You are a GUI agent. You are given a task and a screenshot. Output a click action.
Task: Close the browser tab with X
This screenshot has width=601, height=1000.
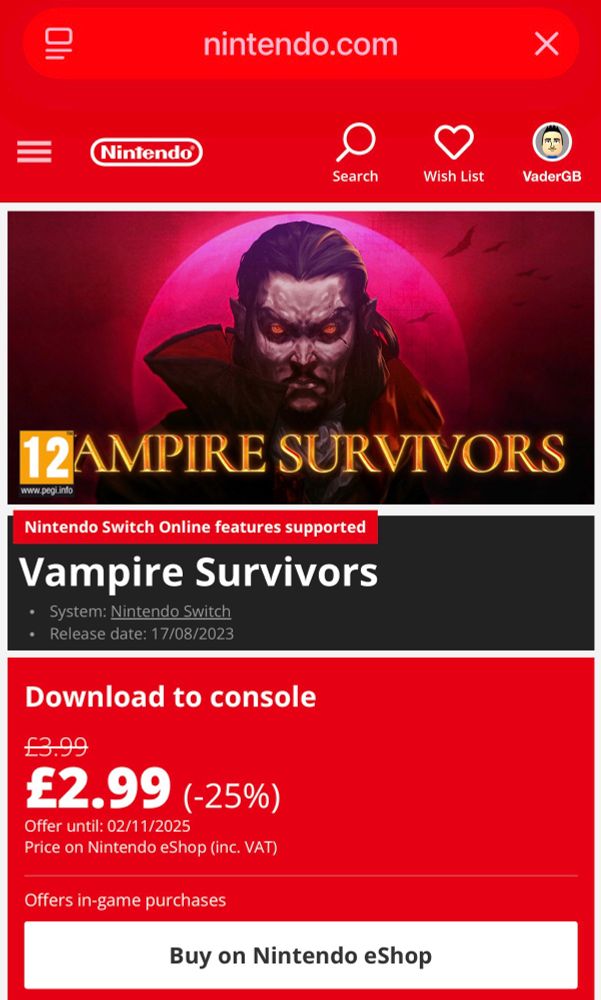546,44
